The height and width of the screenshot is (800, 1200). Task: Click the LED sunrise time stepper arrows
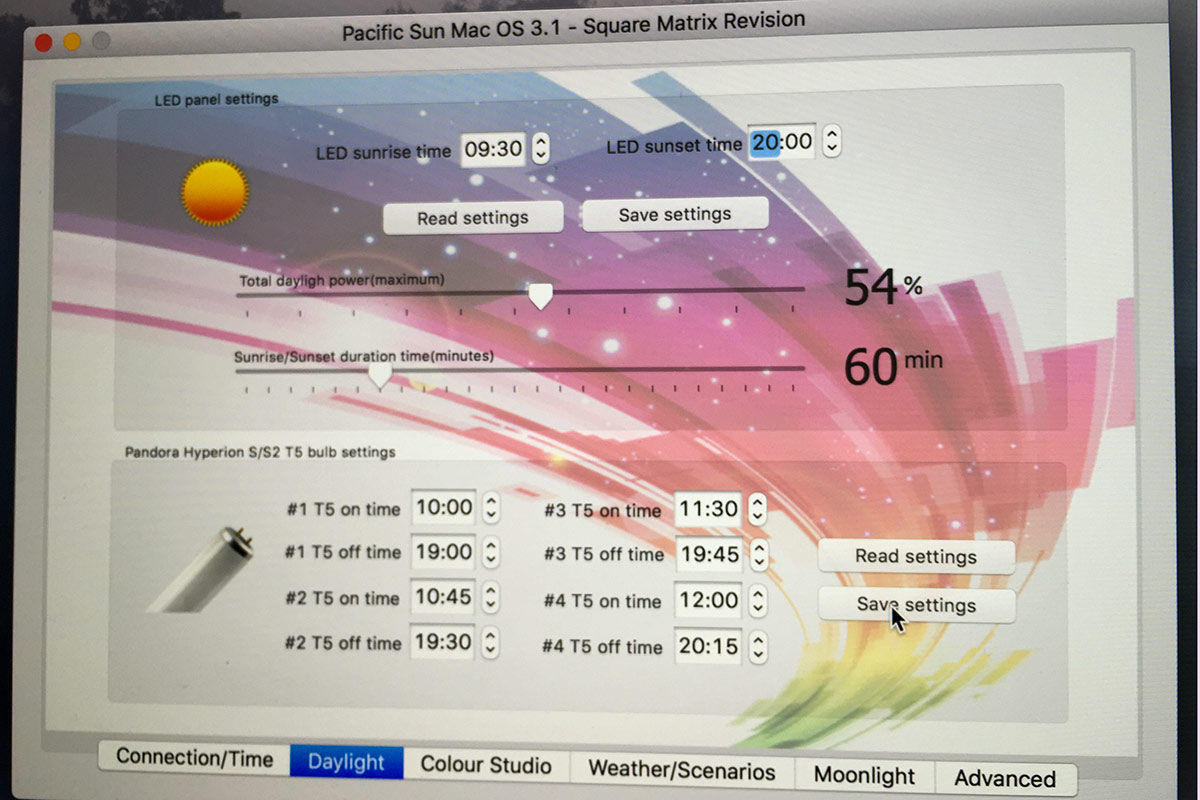(540, 149)
